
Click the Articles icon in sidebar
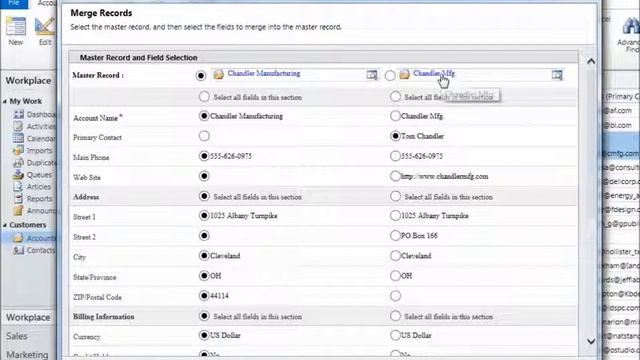click(18, 186)
